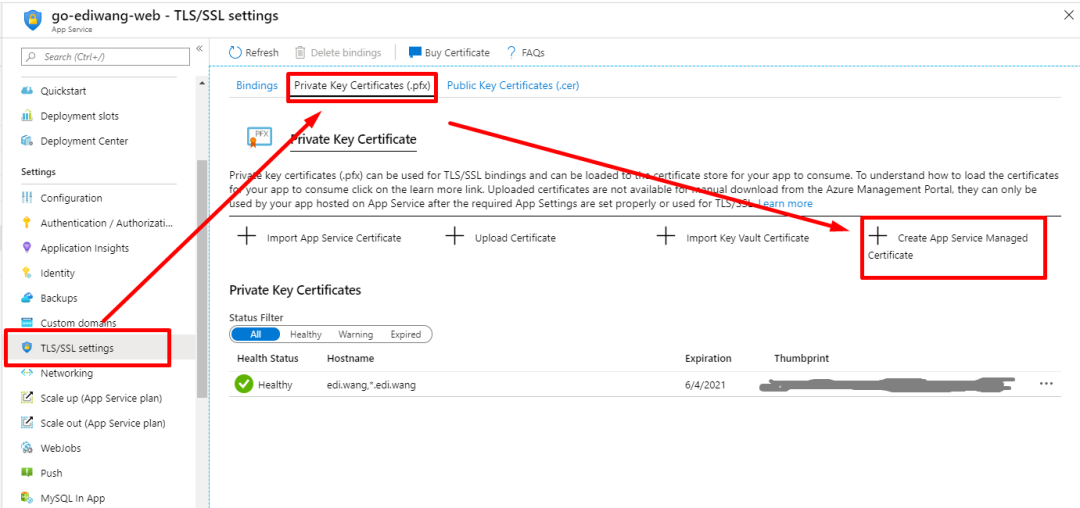The height and width of the screenshot is (508, 1080).
Task: Click the FAQs question mark icon
Action: 511,52
